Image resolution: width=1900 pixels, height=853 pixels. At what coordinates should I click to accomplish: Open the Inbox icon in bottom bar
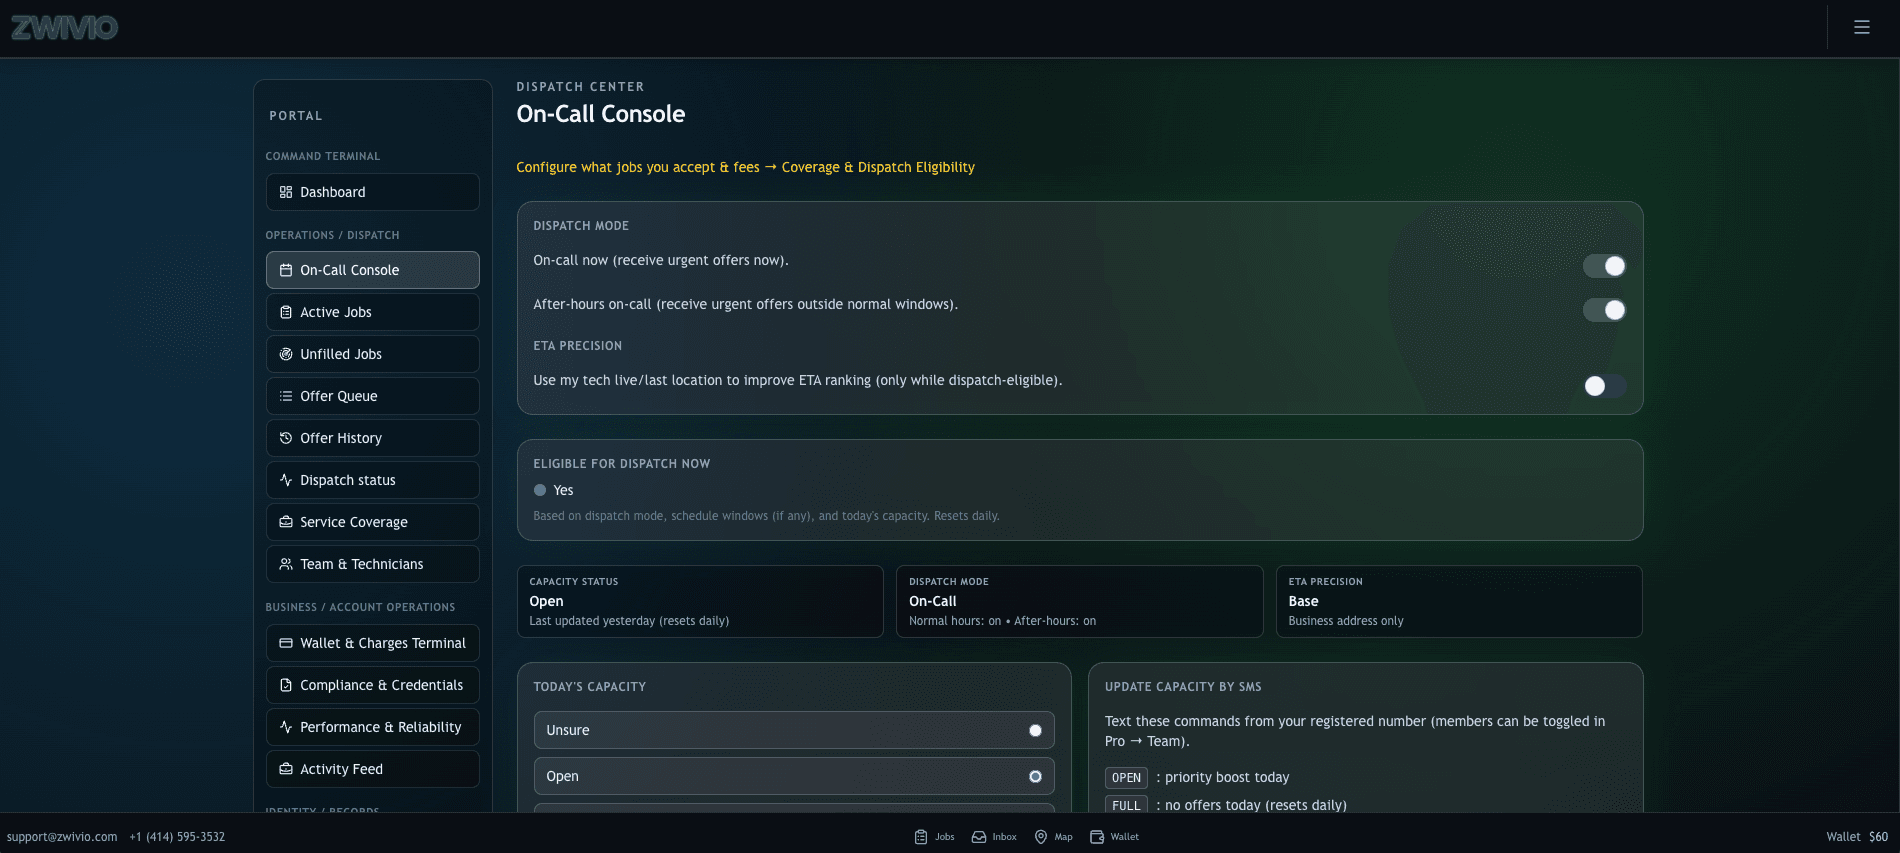pyautogui.click(x=979, y=837)
